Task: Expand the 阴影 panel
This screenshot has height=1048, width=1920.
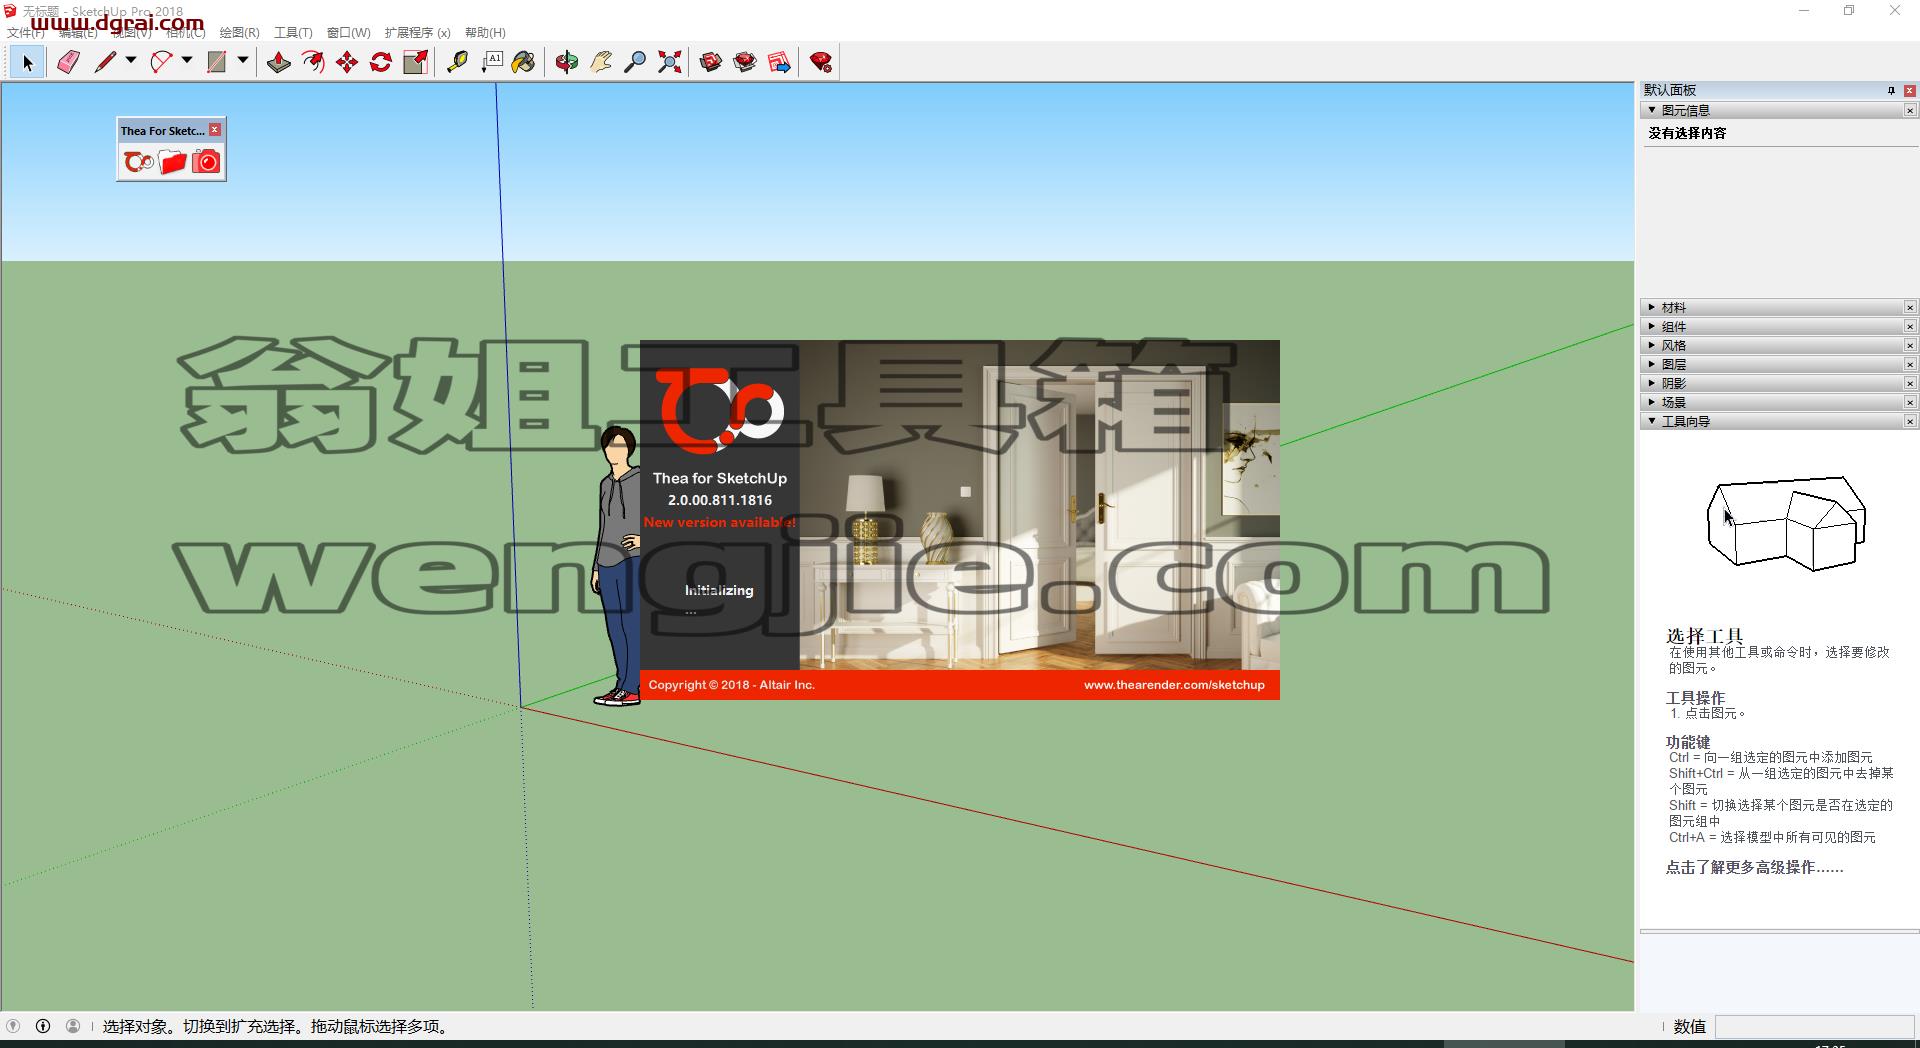Action: click(x=1652, y=383)
